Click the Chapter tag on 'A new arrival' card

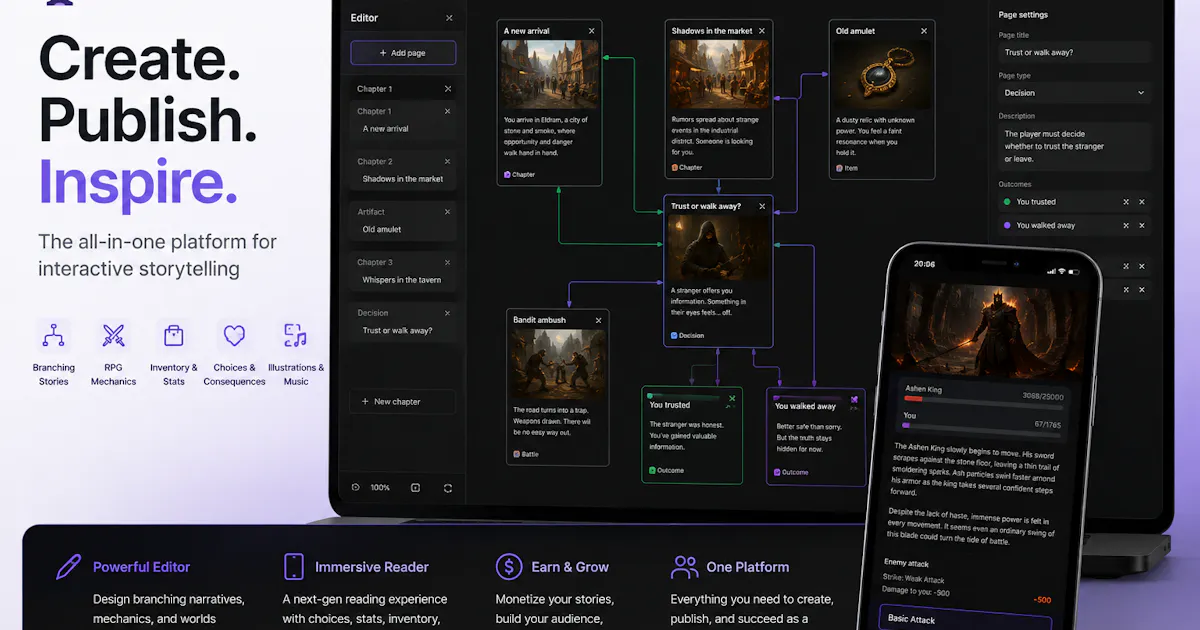pyautogui.click(x=519, y=174)
